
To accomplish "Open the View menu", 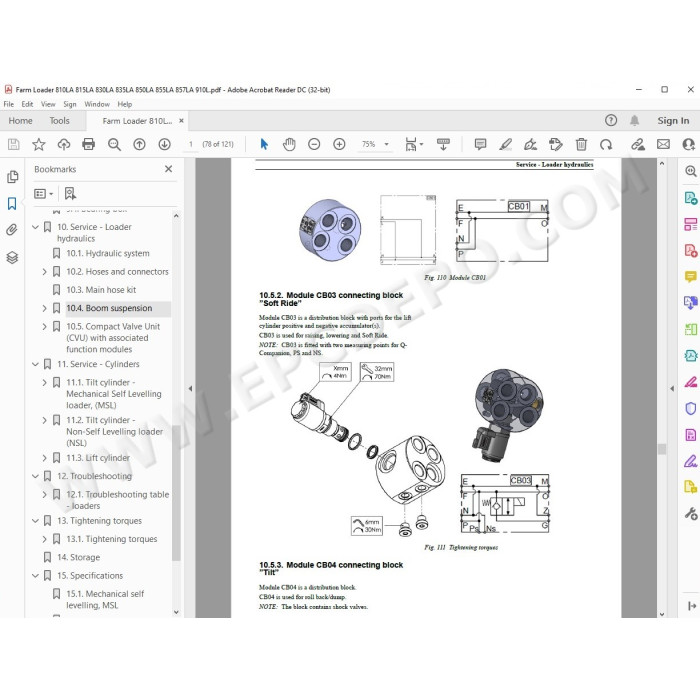I will pyautogui.click(x=48, y=104).
